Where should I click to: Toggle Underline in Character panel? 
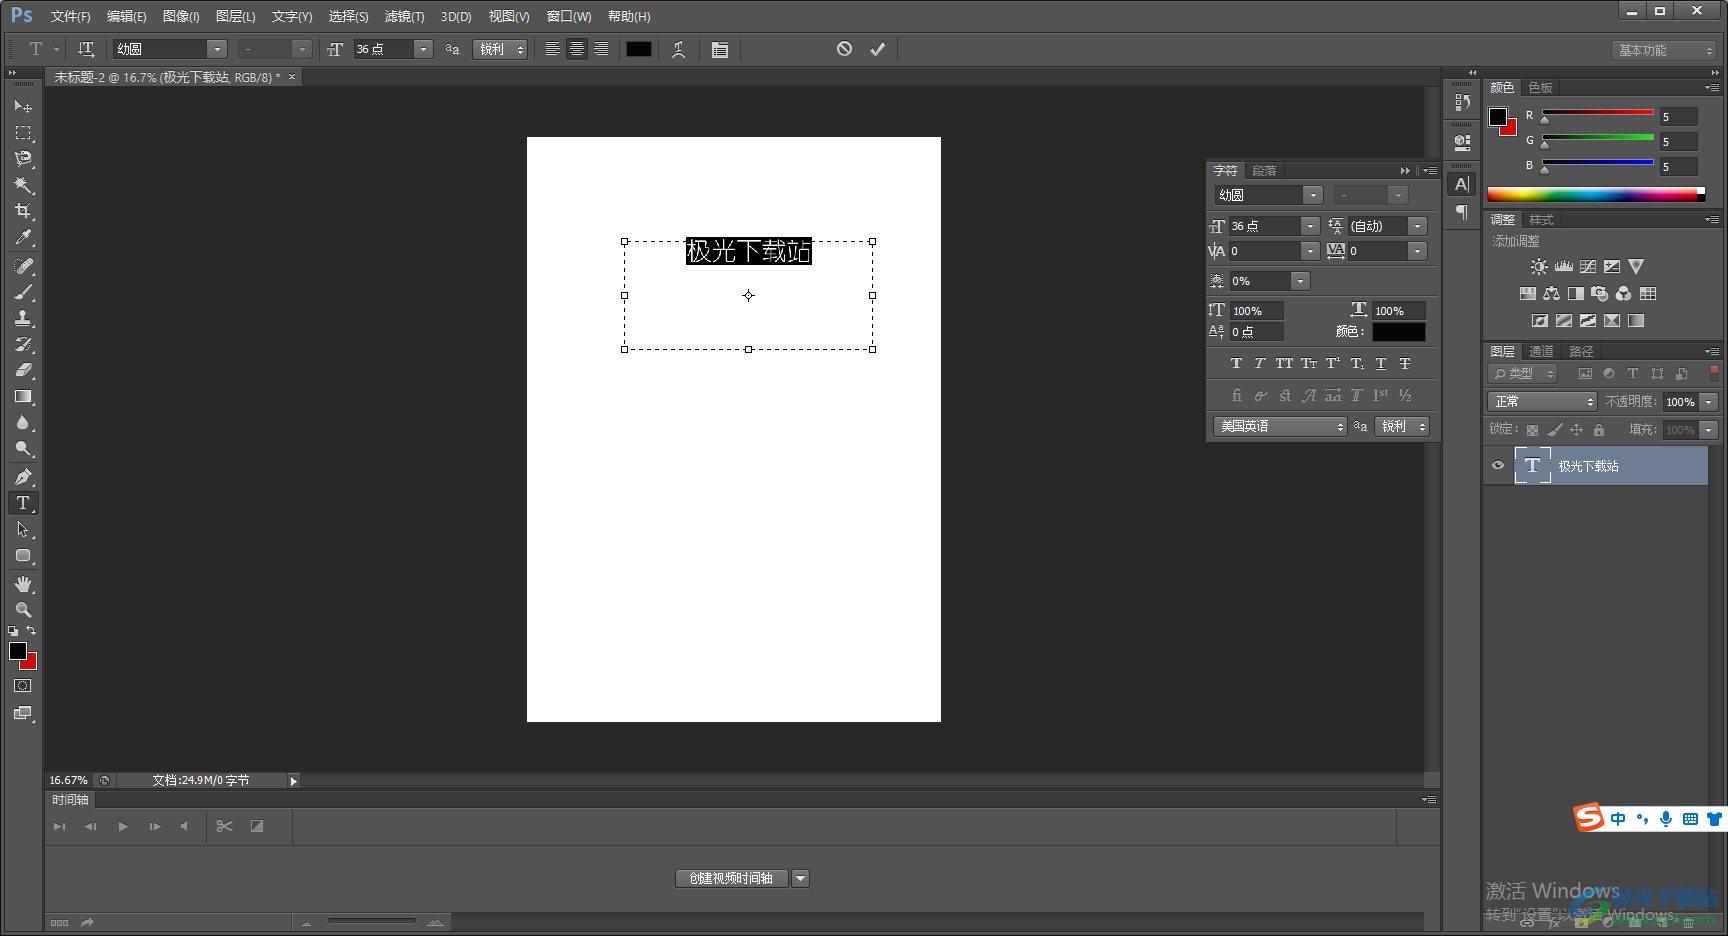pyautogui.click(x=1381, y=363)
